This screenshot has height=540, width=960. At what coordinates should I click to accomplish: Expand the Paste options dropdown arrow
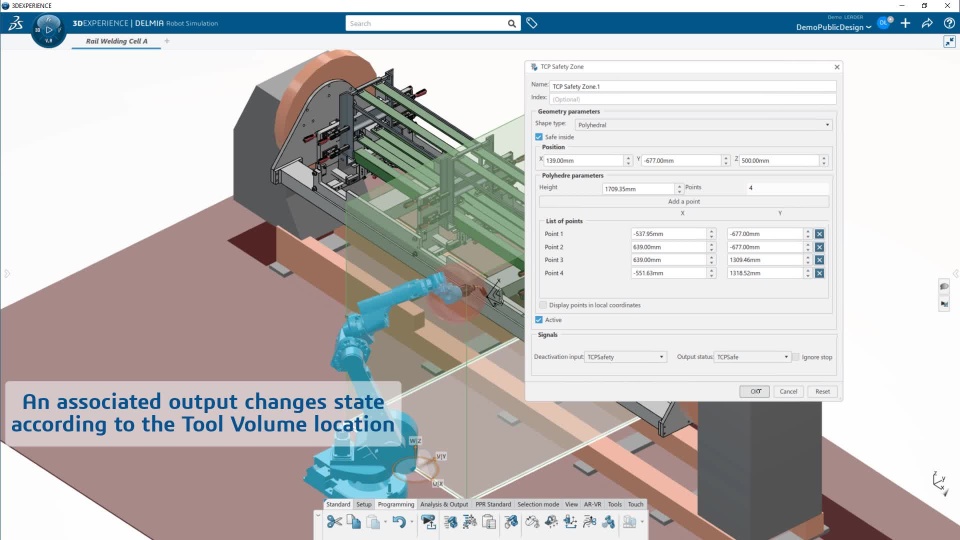click(385, 522)
